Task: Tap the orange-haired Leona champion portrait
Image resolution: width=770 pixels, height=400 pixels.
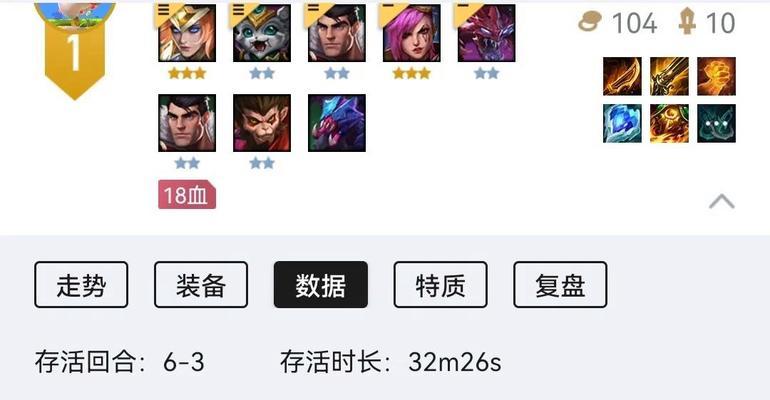Action: 187,33
